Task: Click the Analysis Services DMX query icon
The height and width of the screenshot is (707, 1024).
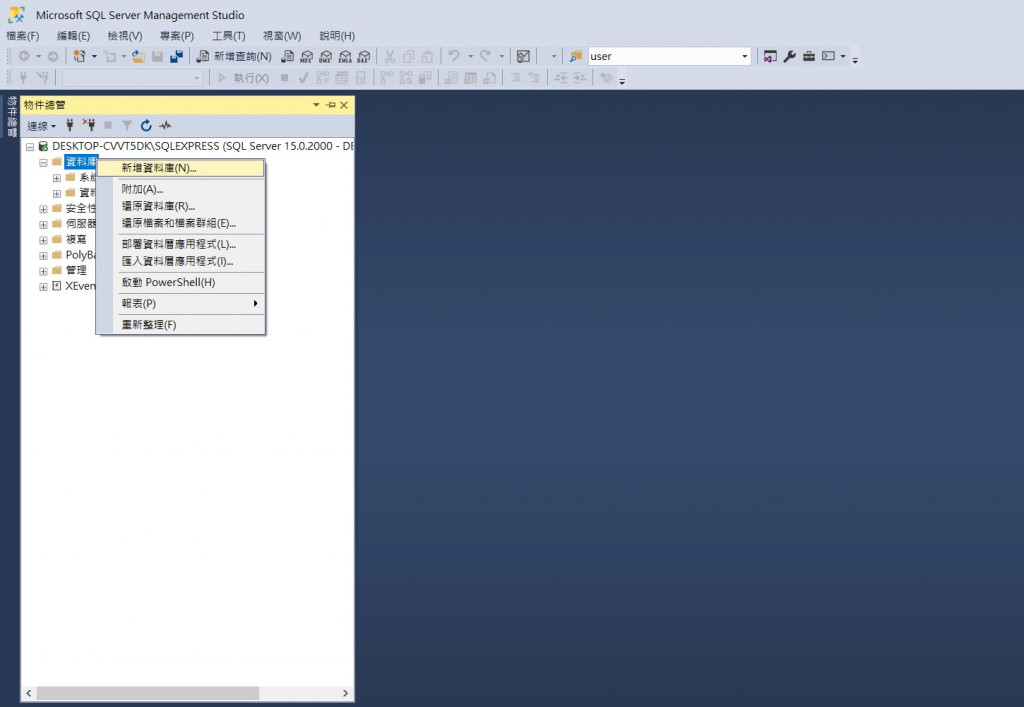Action: [325, 57]
